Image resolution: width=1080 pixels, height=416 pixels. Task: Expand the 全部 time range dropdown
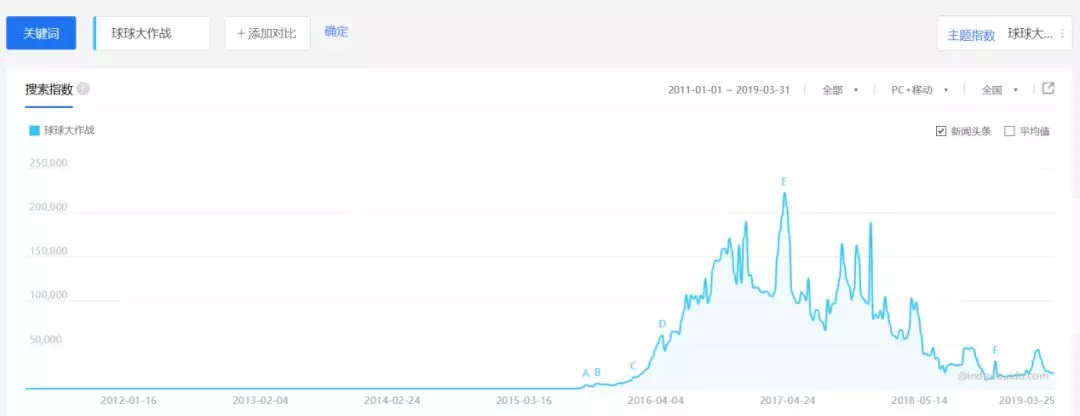click(840, 90)
